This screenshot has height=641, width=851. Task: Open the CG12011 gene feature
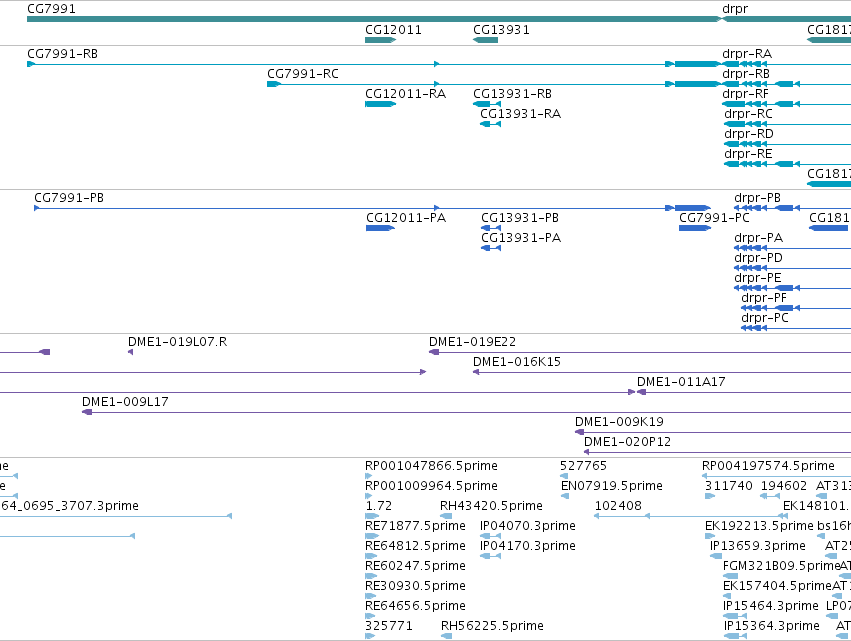380,40
